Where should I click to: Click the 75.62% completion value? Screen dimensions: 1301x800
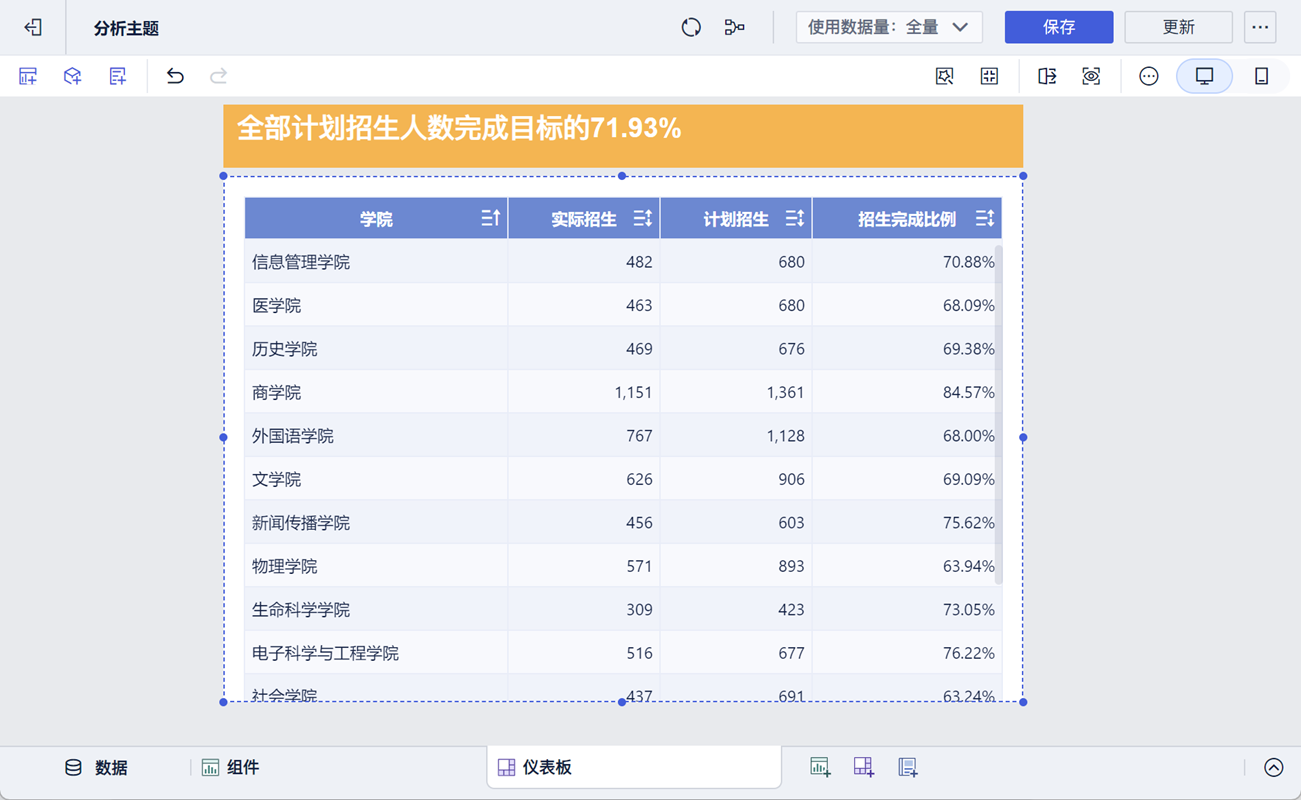point(968,523)
